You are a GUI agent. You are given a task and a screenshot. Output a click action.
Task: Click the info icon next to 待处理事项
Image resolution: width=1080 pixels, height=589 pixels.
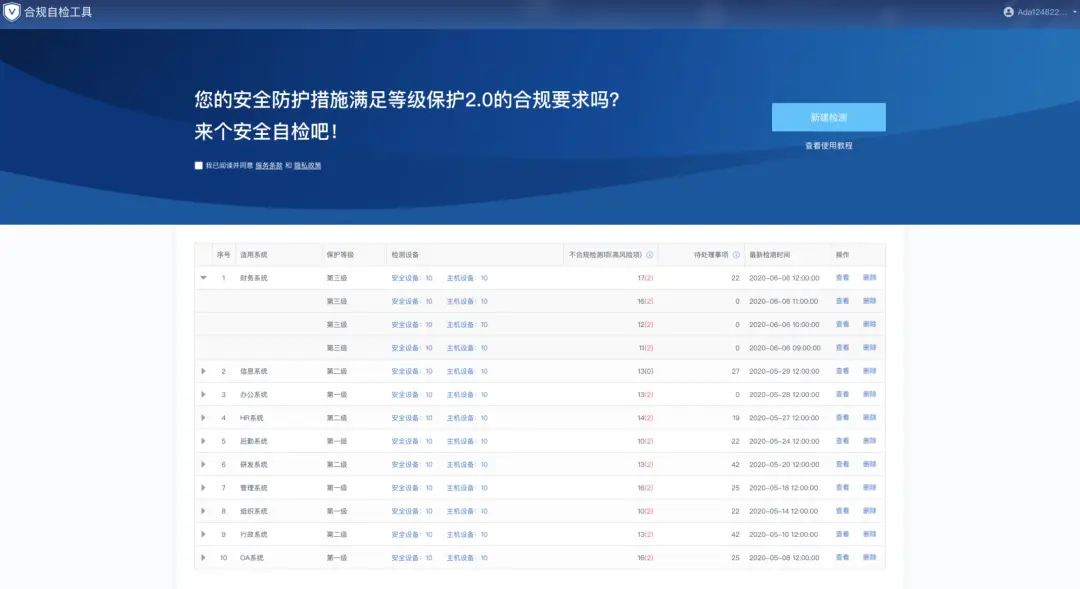click(x=736, y=255)
